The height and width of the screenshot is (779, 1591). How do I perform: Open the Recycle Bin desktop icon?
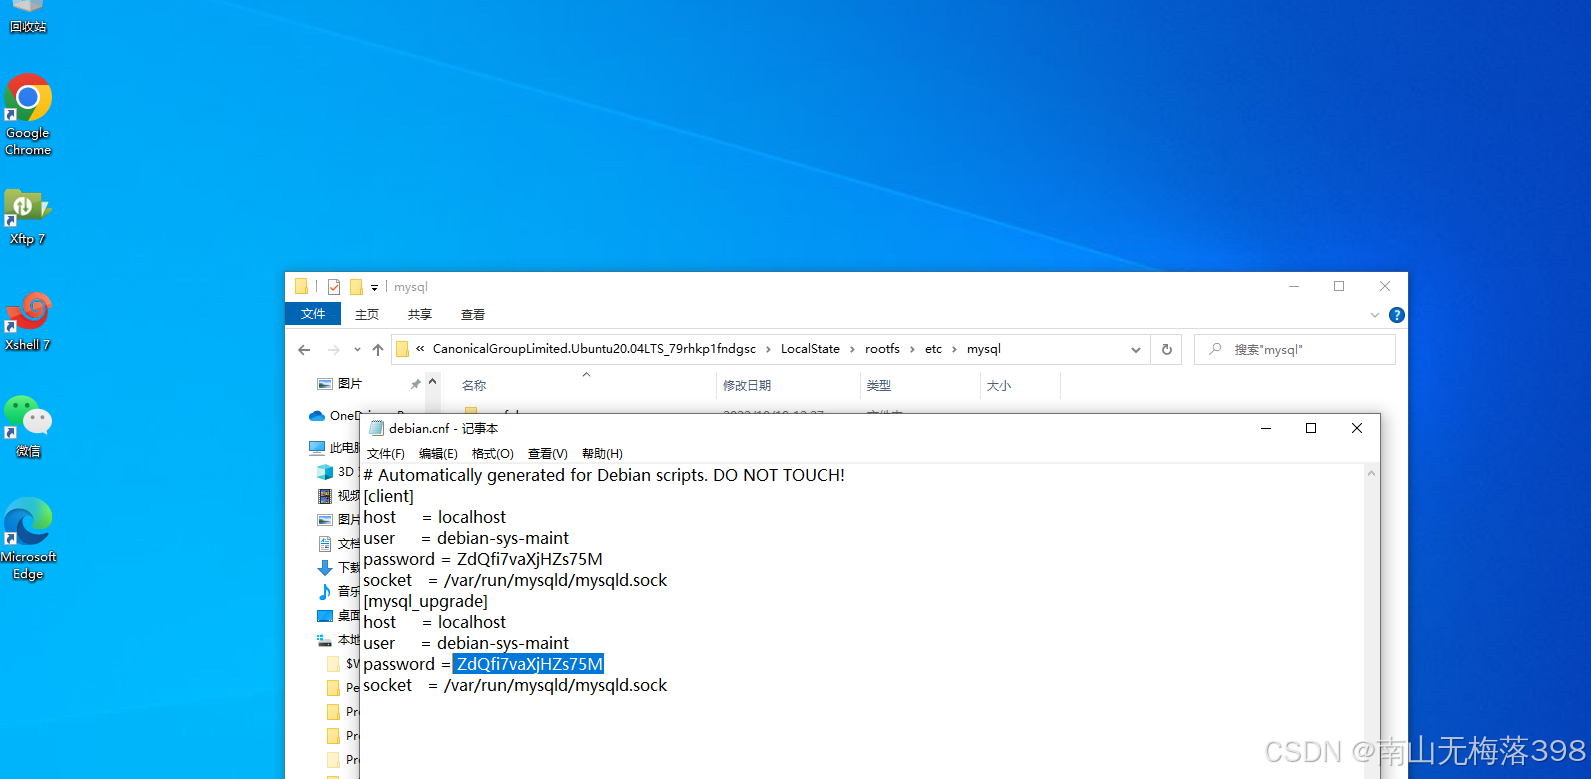28,15
